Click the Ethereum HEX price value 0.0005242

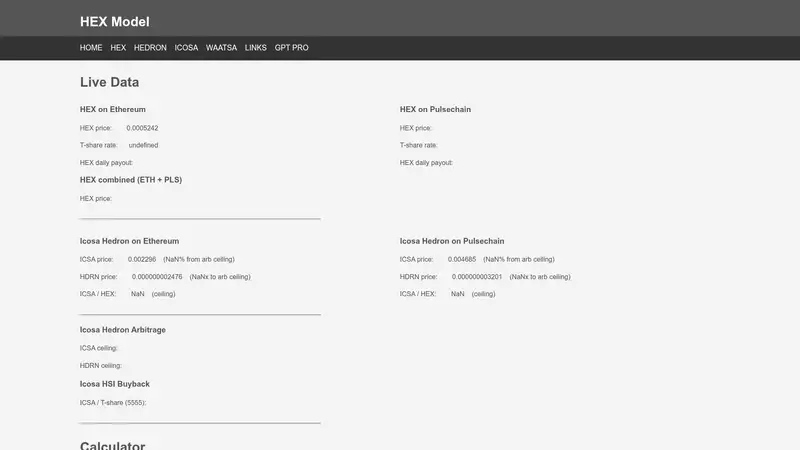(142, 128)
